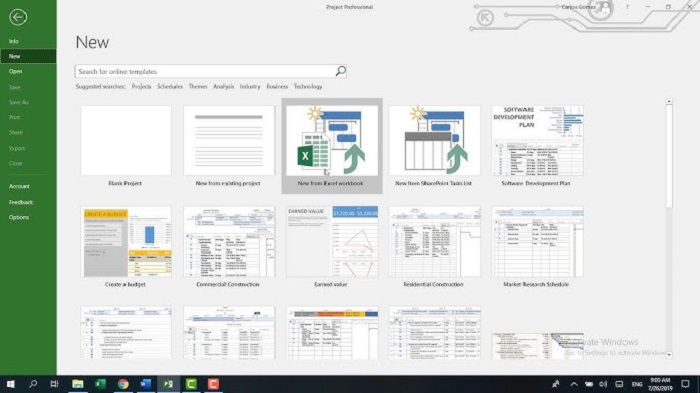
Task: Open Excel from taskbar
Action: 100,384
